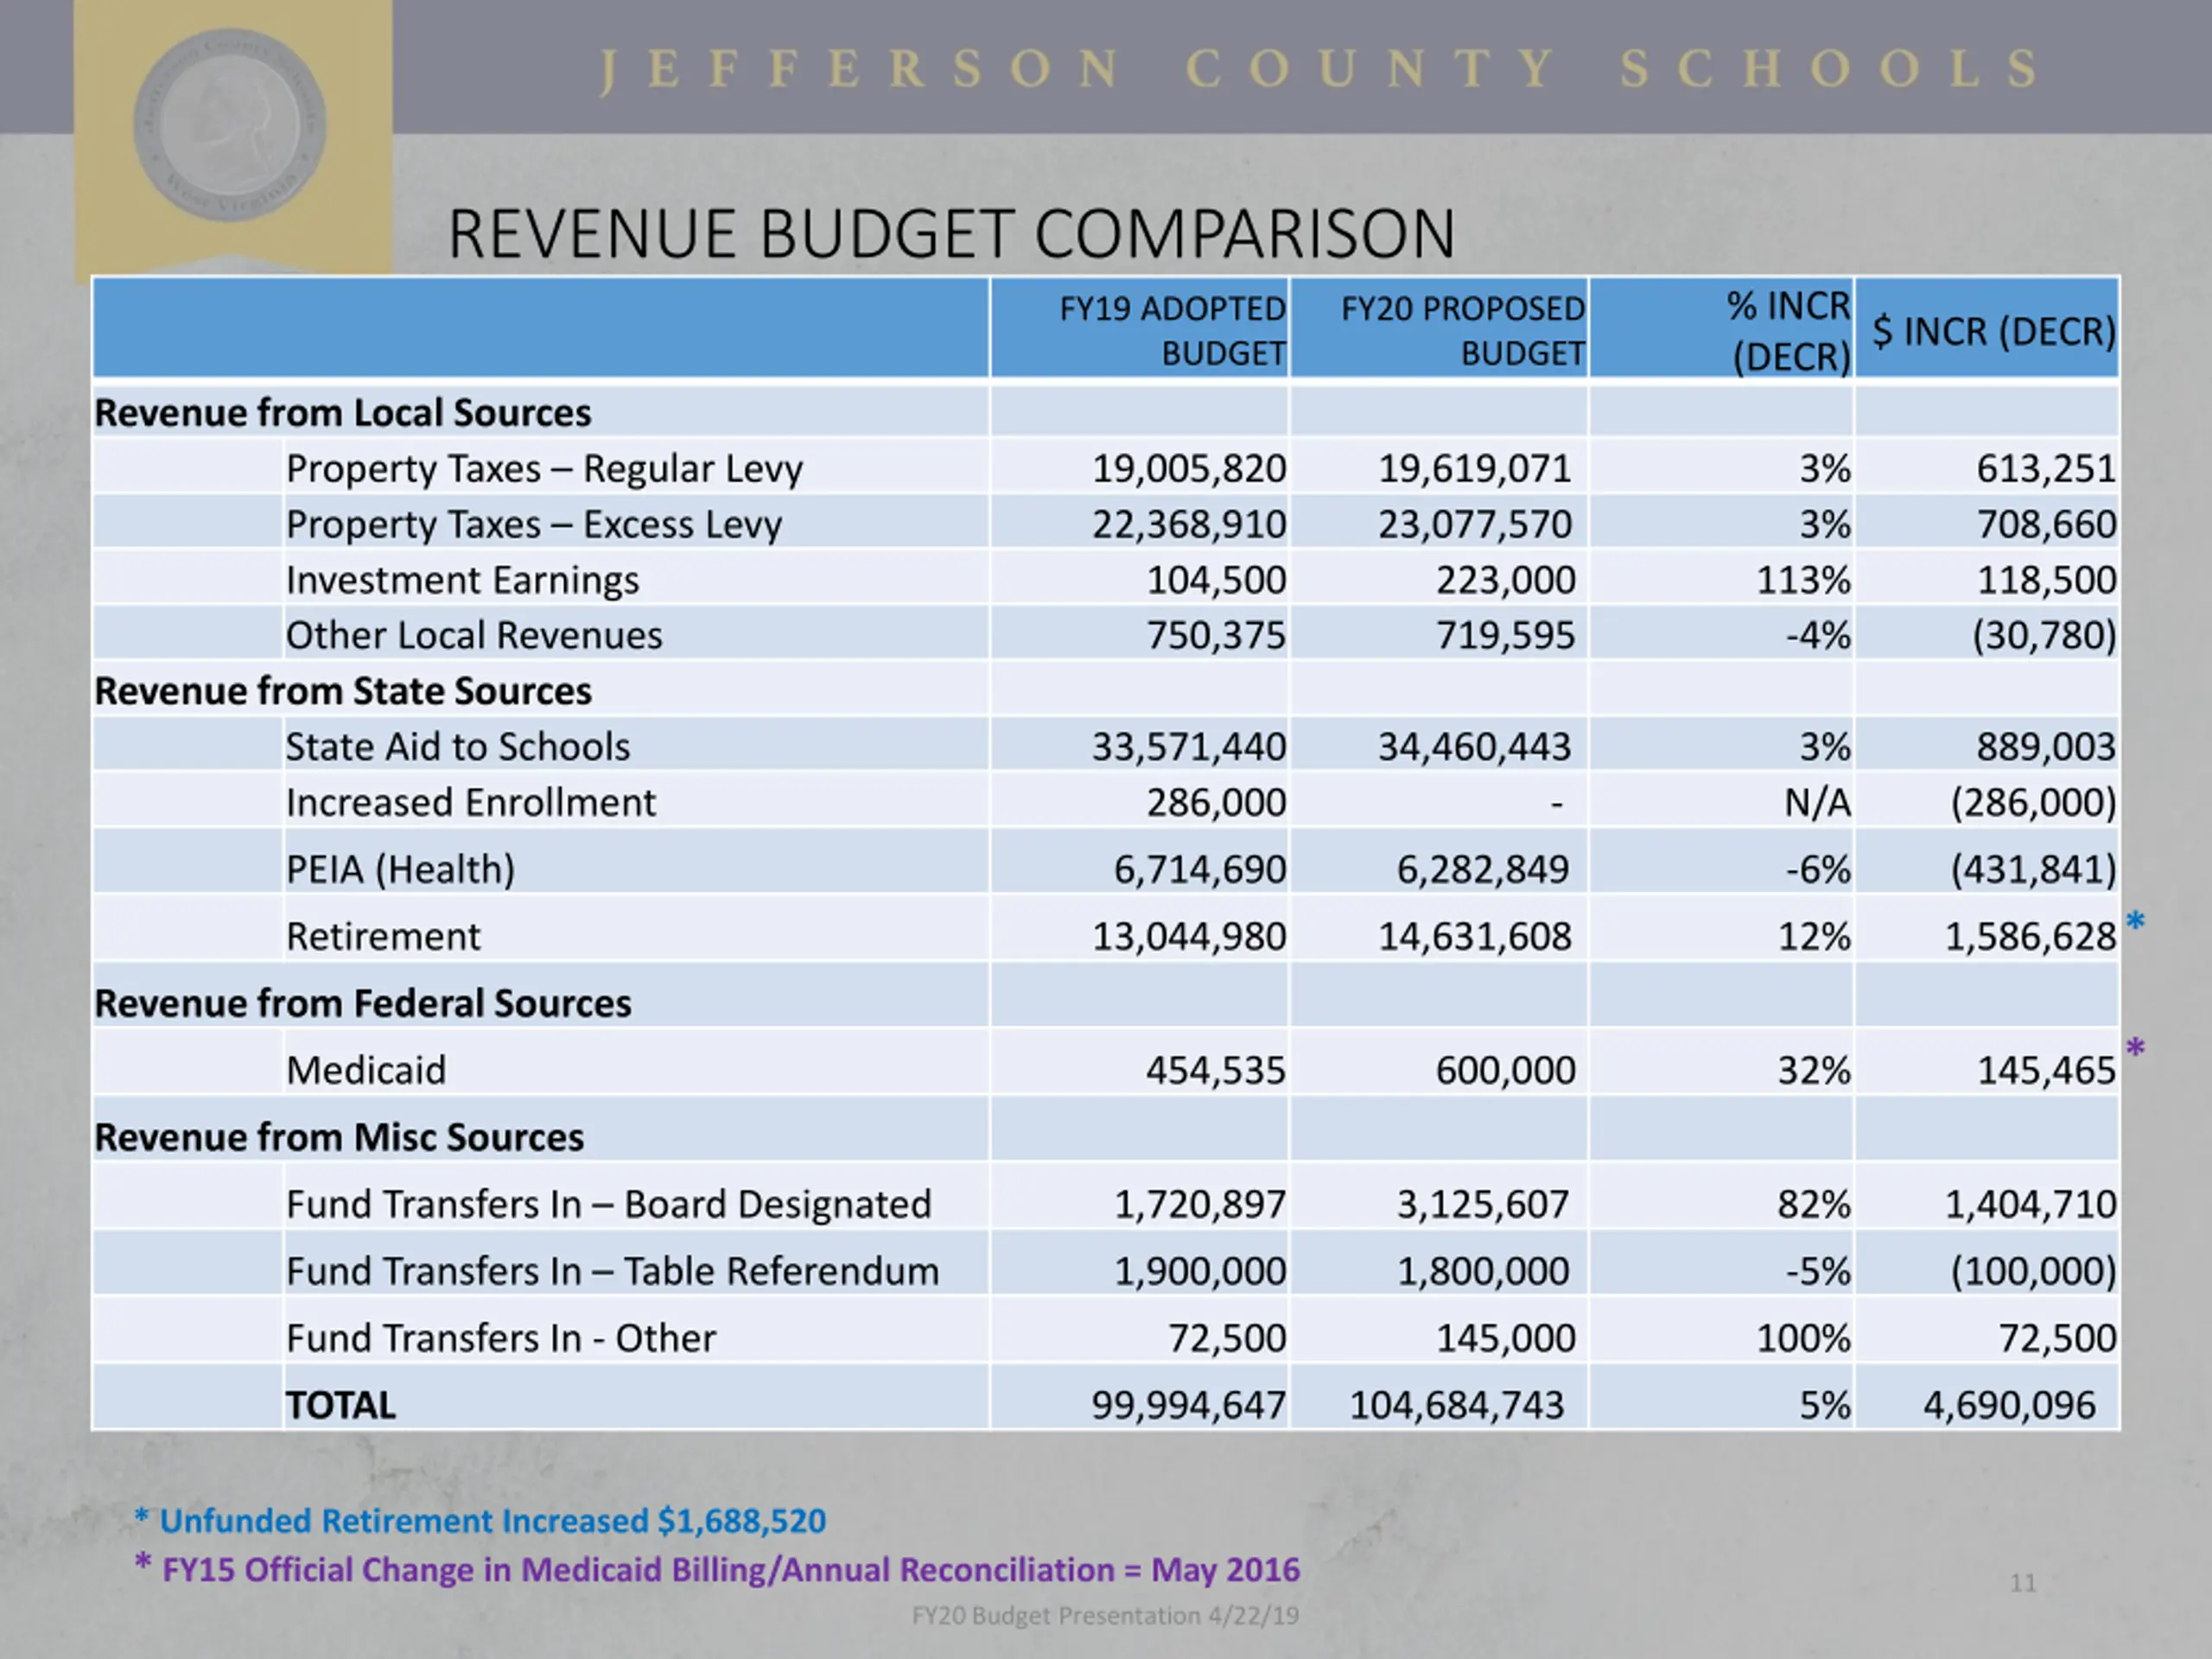Click the slide number 11
The width and height of the screenshot is (2212, 1659).
click(2023, 1582)
